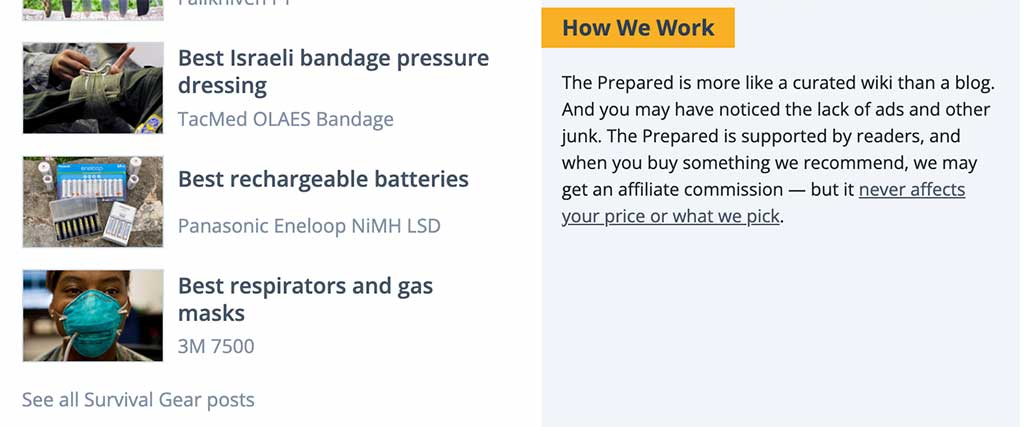This screenshot has height=427, width=1024.
Task: Click the rechargeable batteries thumbnail image
Action: point(92,201)
